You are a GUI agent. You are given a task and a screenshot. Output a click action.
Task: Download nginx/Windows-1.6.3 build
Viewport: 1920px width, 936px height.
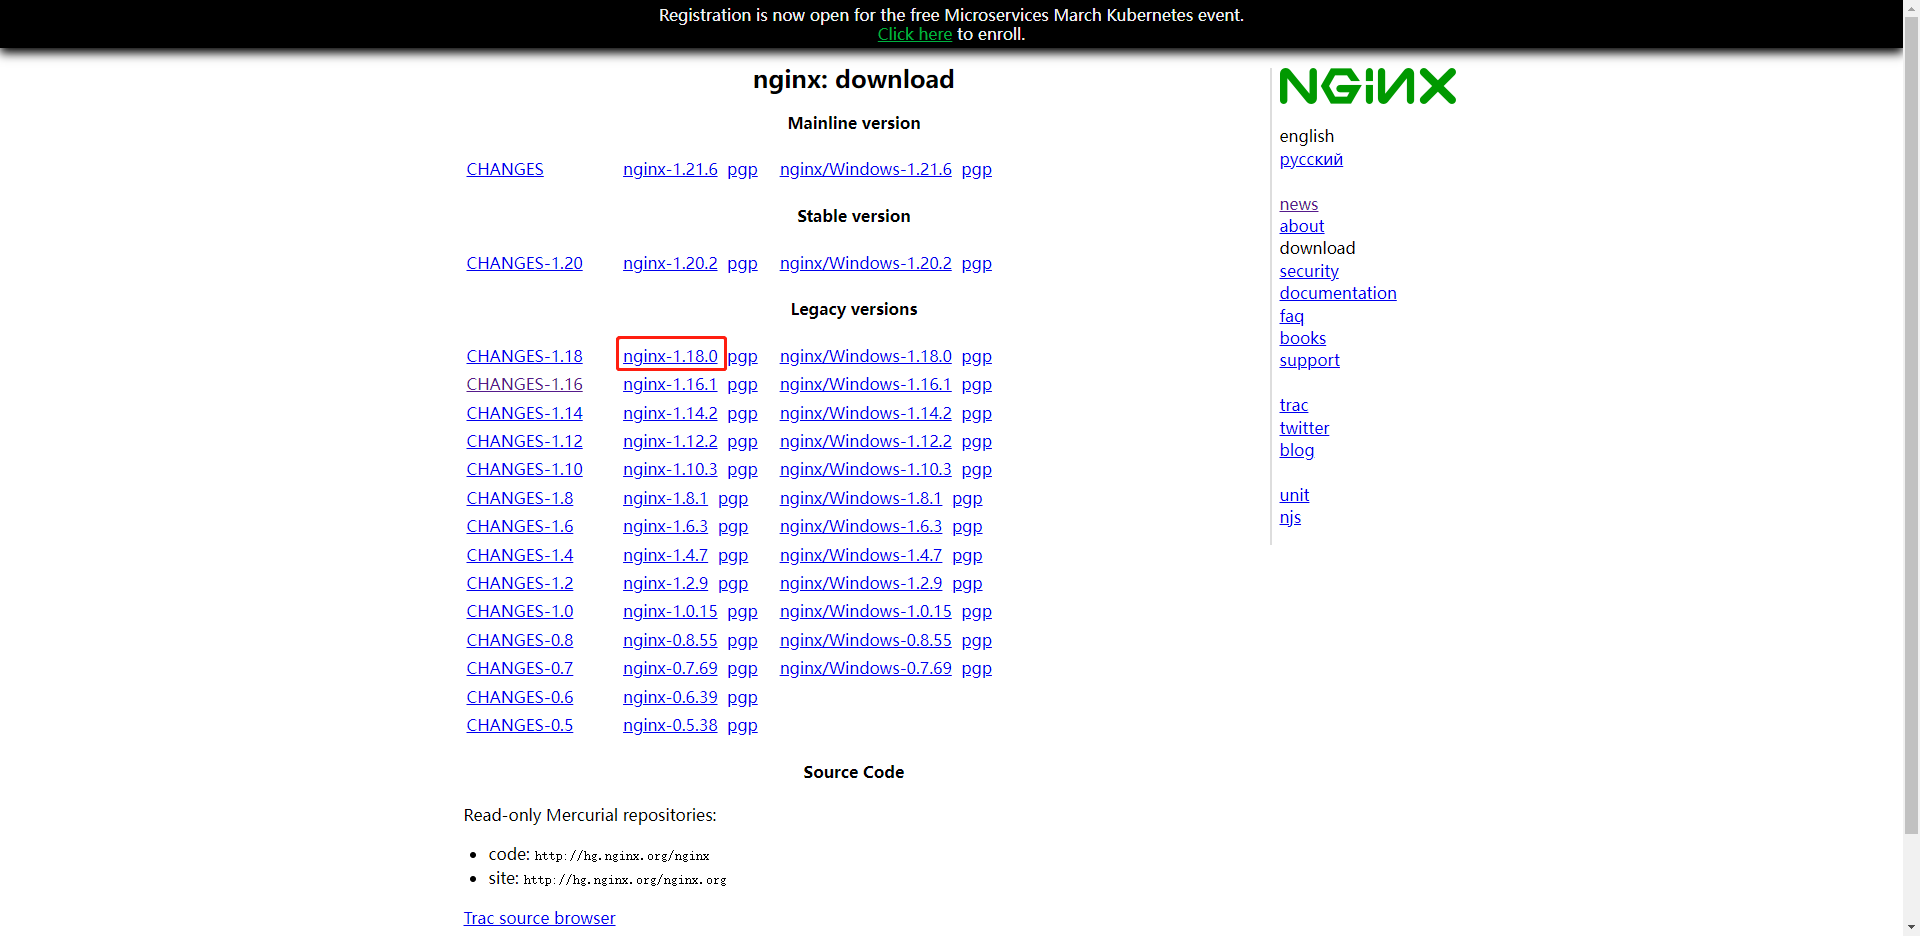[x=861, y=526]
